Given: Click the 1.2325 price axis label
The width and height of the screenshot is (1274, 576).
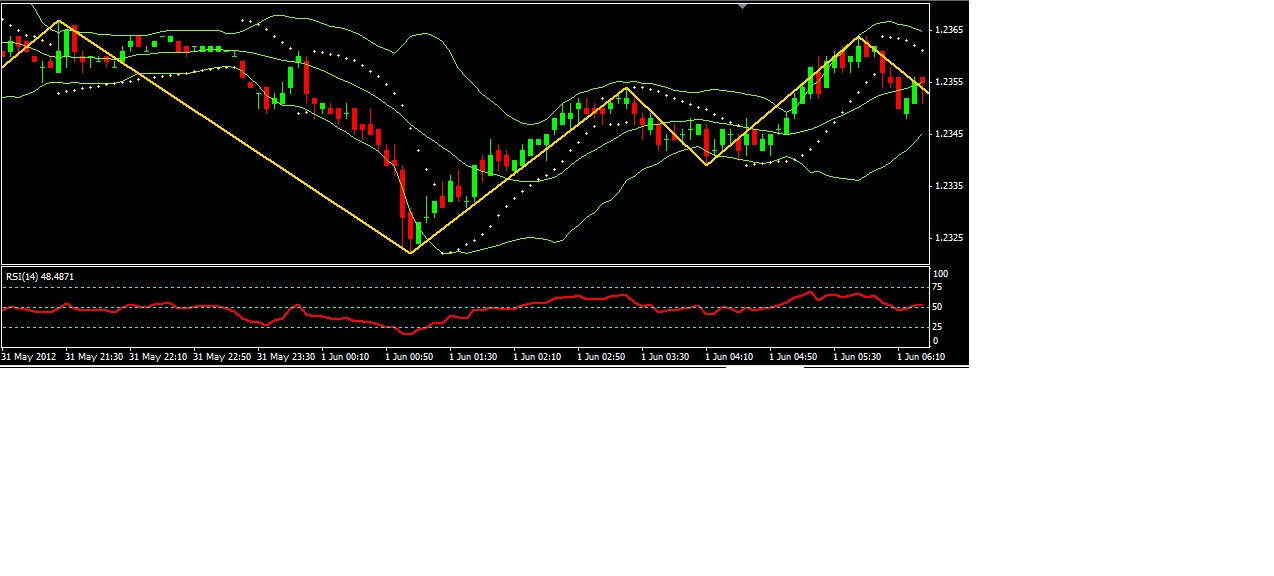Looking at the screenshot, I should (x=949, y=238).
